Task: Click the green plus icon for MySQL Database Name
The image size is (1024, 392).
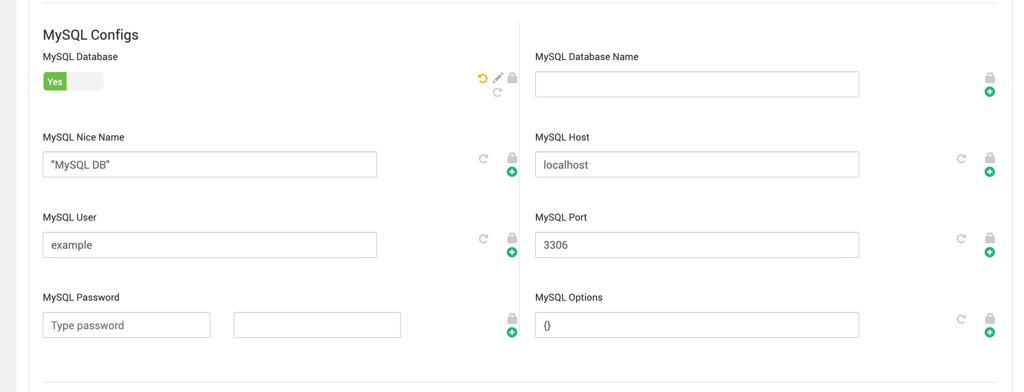Action: tap(990, 92)
